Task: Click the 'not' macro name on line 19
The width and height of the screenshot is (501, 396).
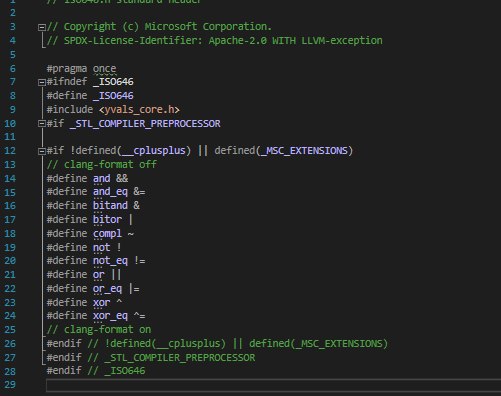Action: point(102,247)
